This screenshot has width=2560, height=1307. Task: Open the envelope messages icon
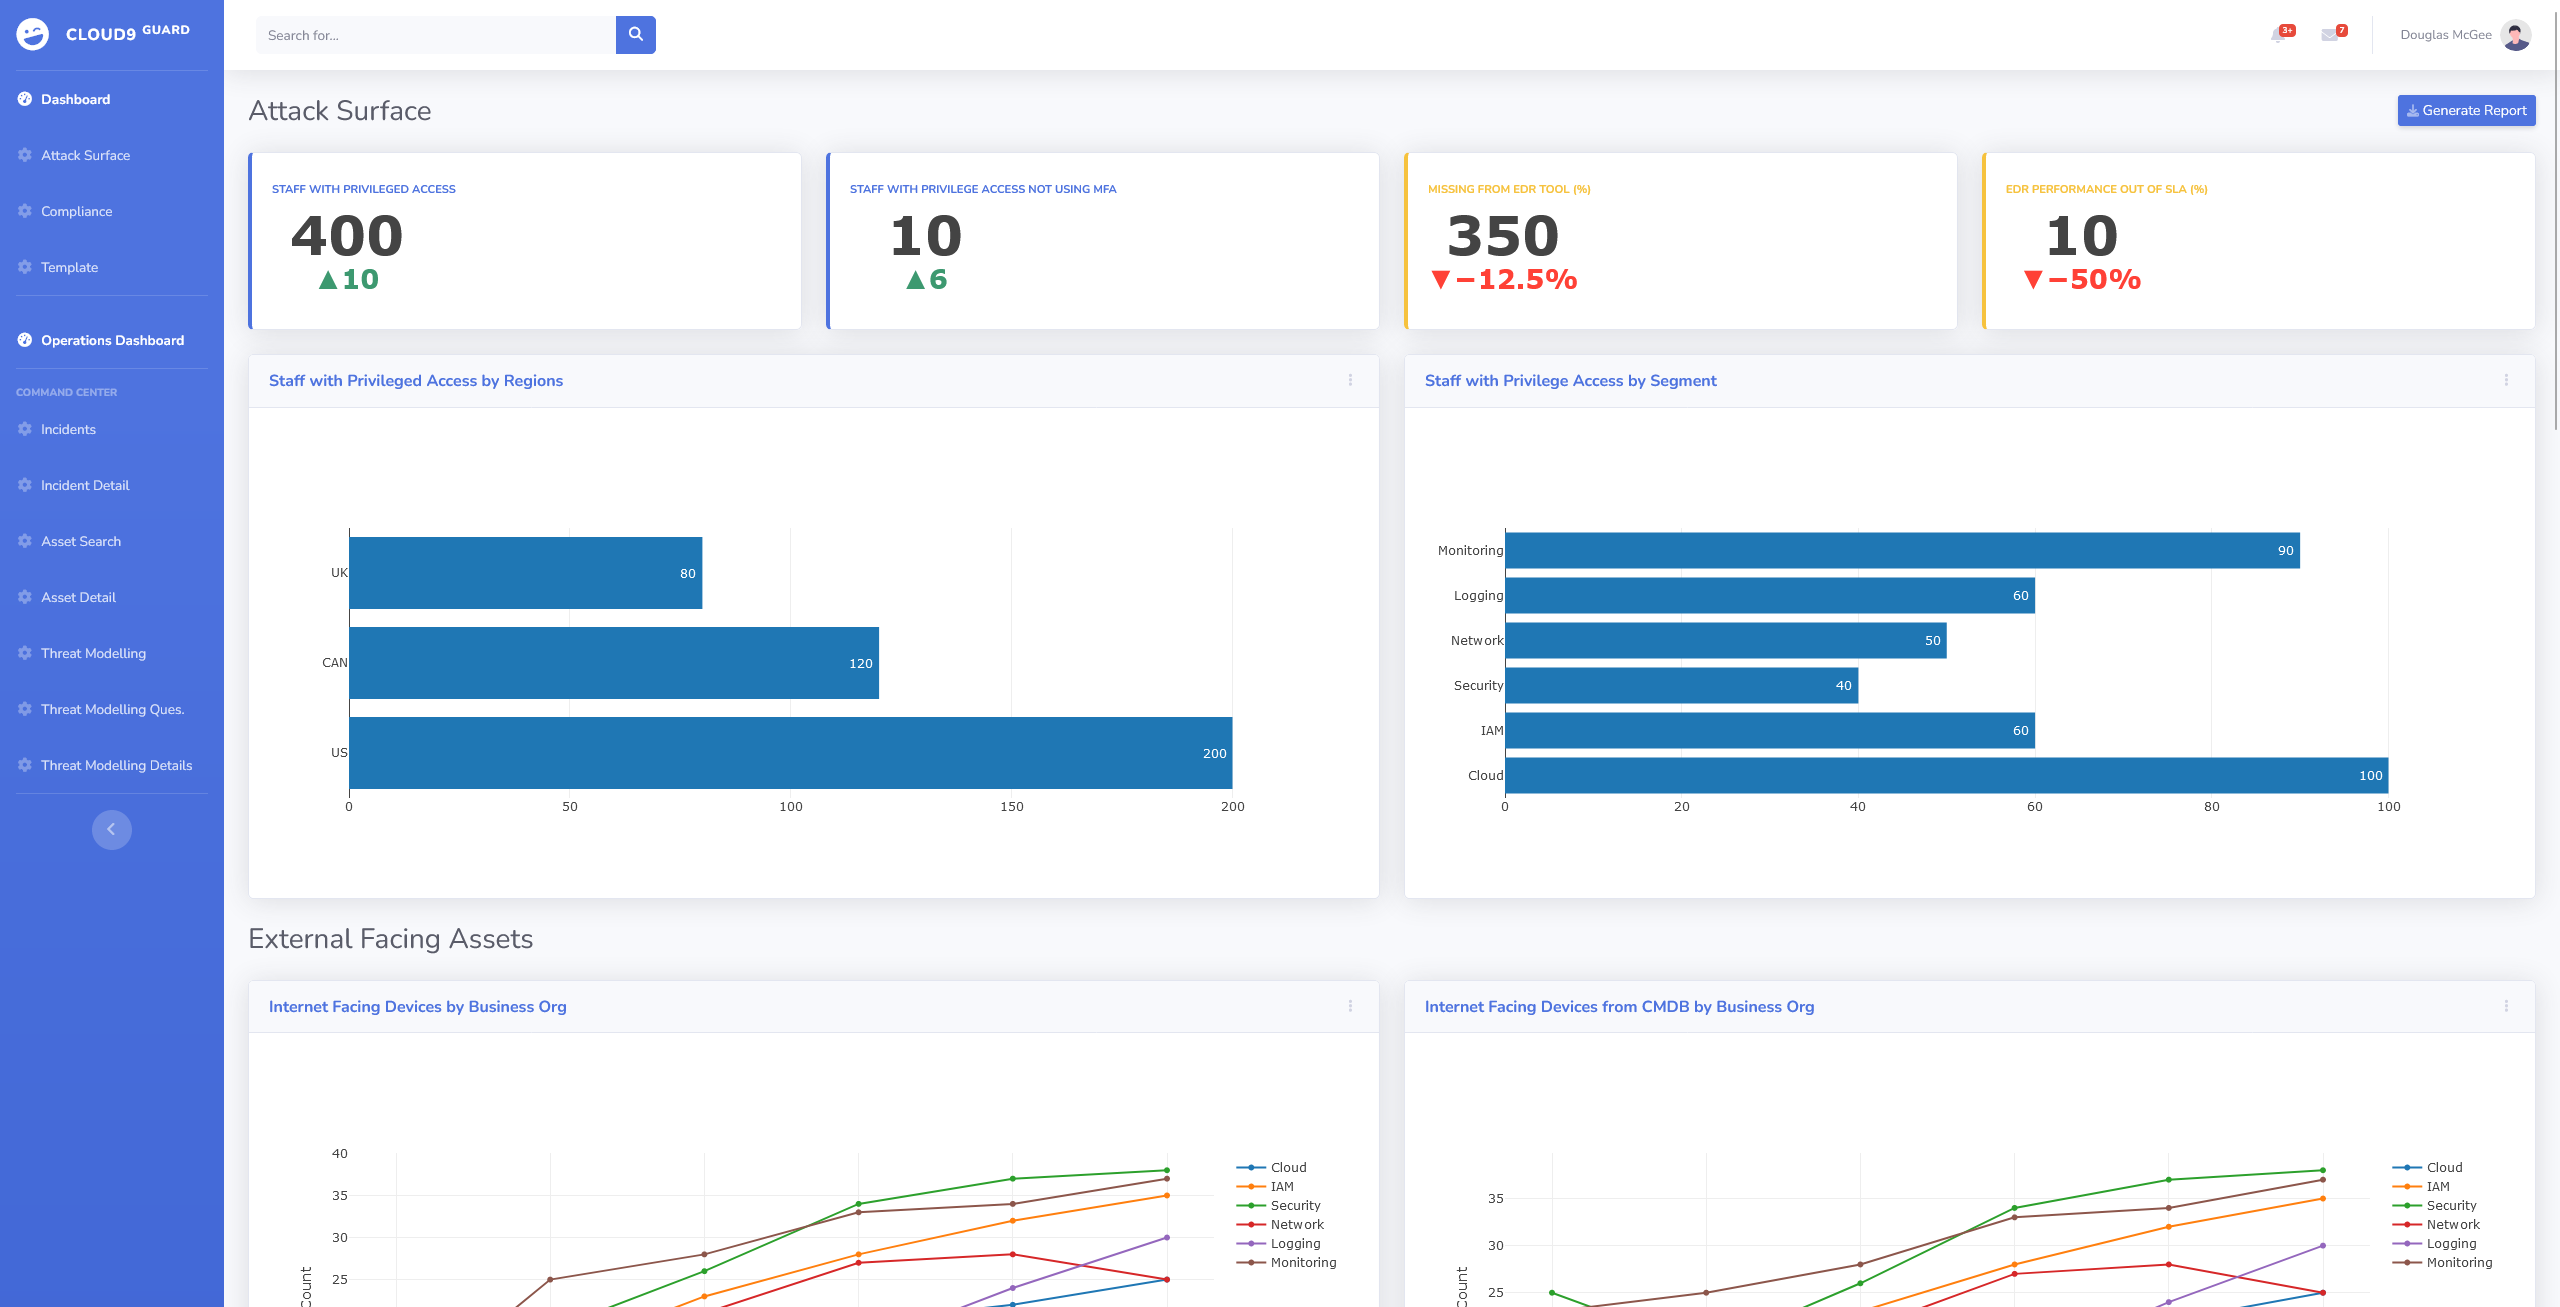click(2329, 35)
